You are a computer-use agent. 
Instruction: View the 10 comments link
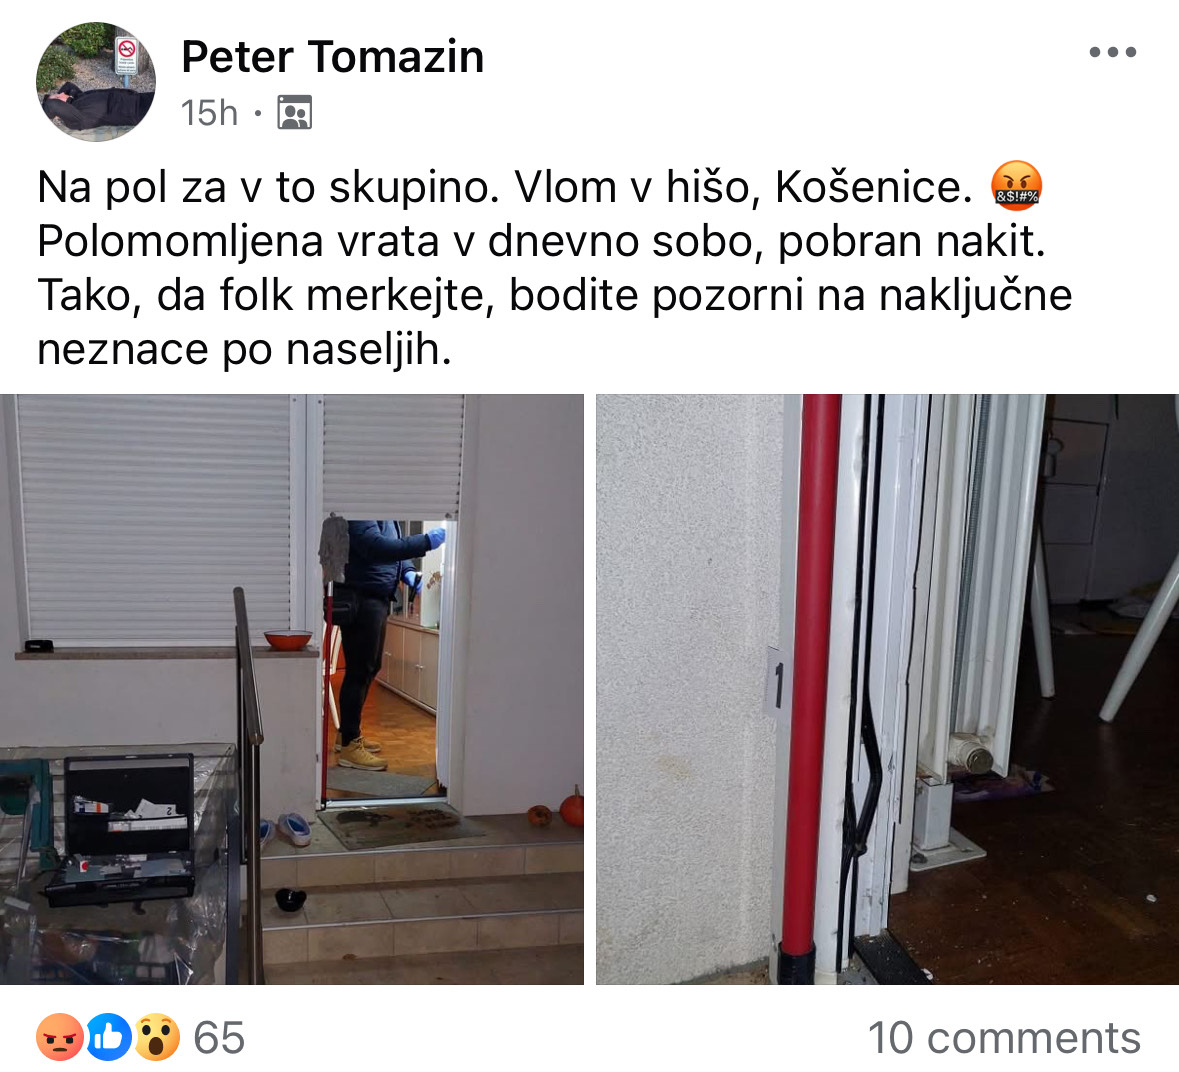[x=1004, y=1038]
